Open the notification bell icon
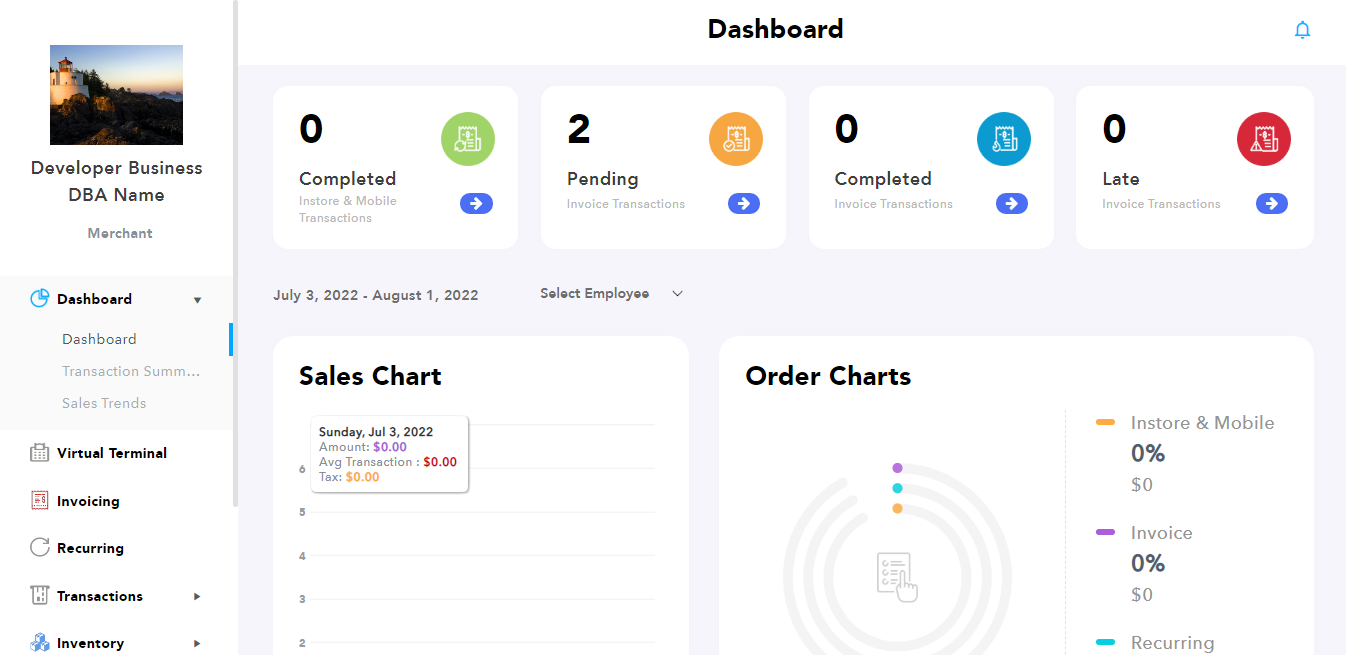The height and width of the screenshot is (655, 1346). tap(1302, 30)
